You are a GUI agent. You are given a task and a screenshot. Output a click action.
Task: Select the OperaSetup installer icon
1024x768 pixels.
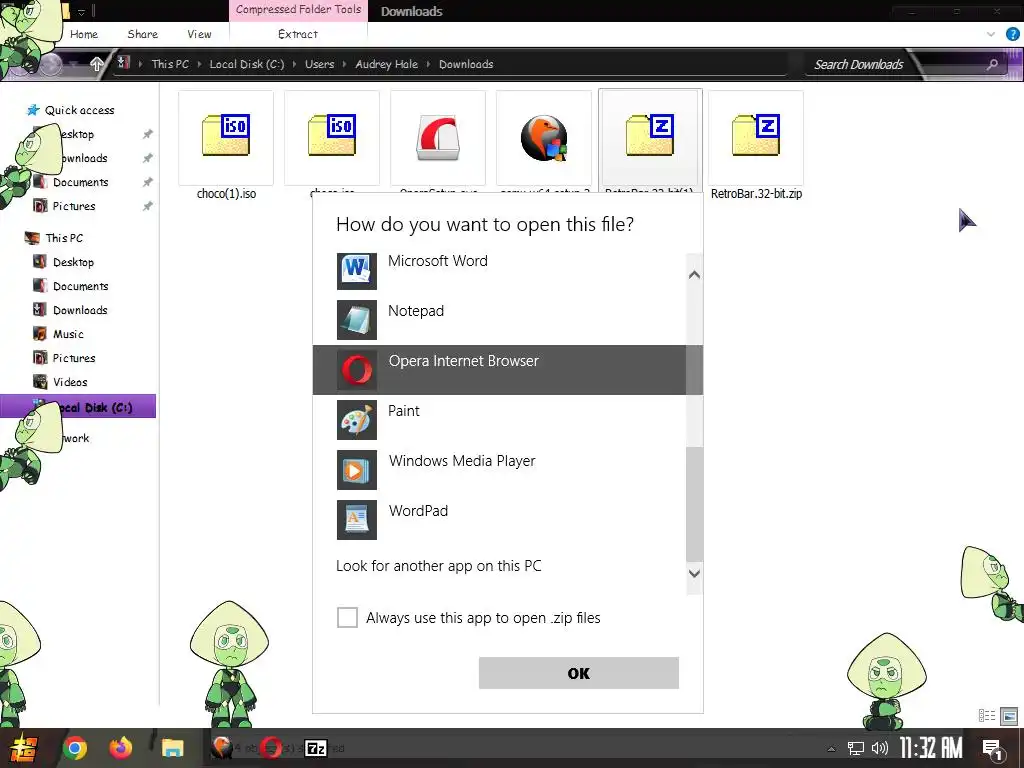pyautogui.click(x=438, y=137)
